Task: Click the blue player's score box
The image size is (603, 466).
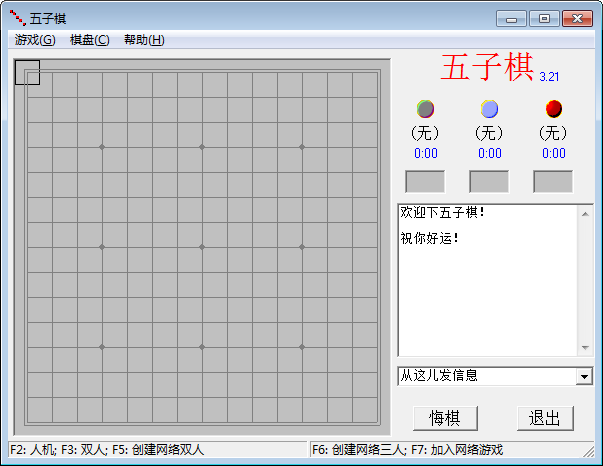Action: pyautogui.click(x=489, y=181)
